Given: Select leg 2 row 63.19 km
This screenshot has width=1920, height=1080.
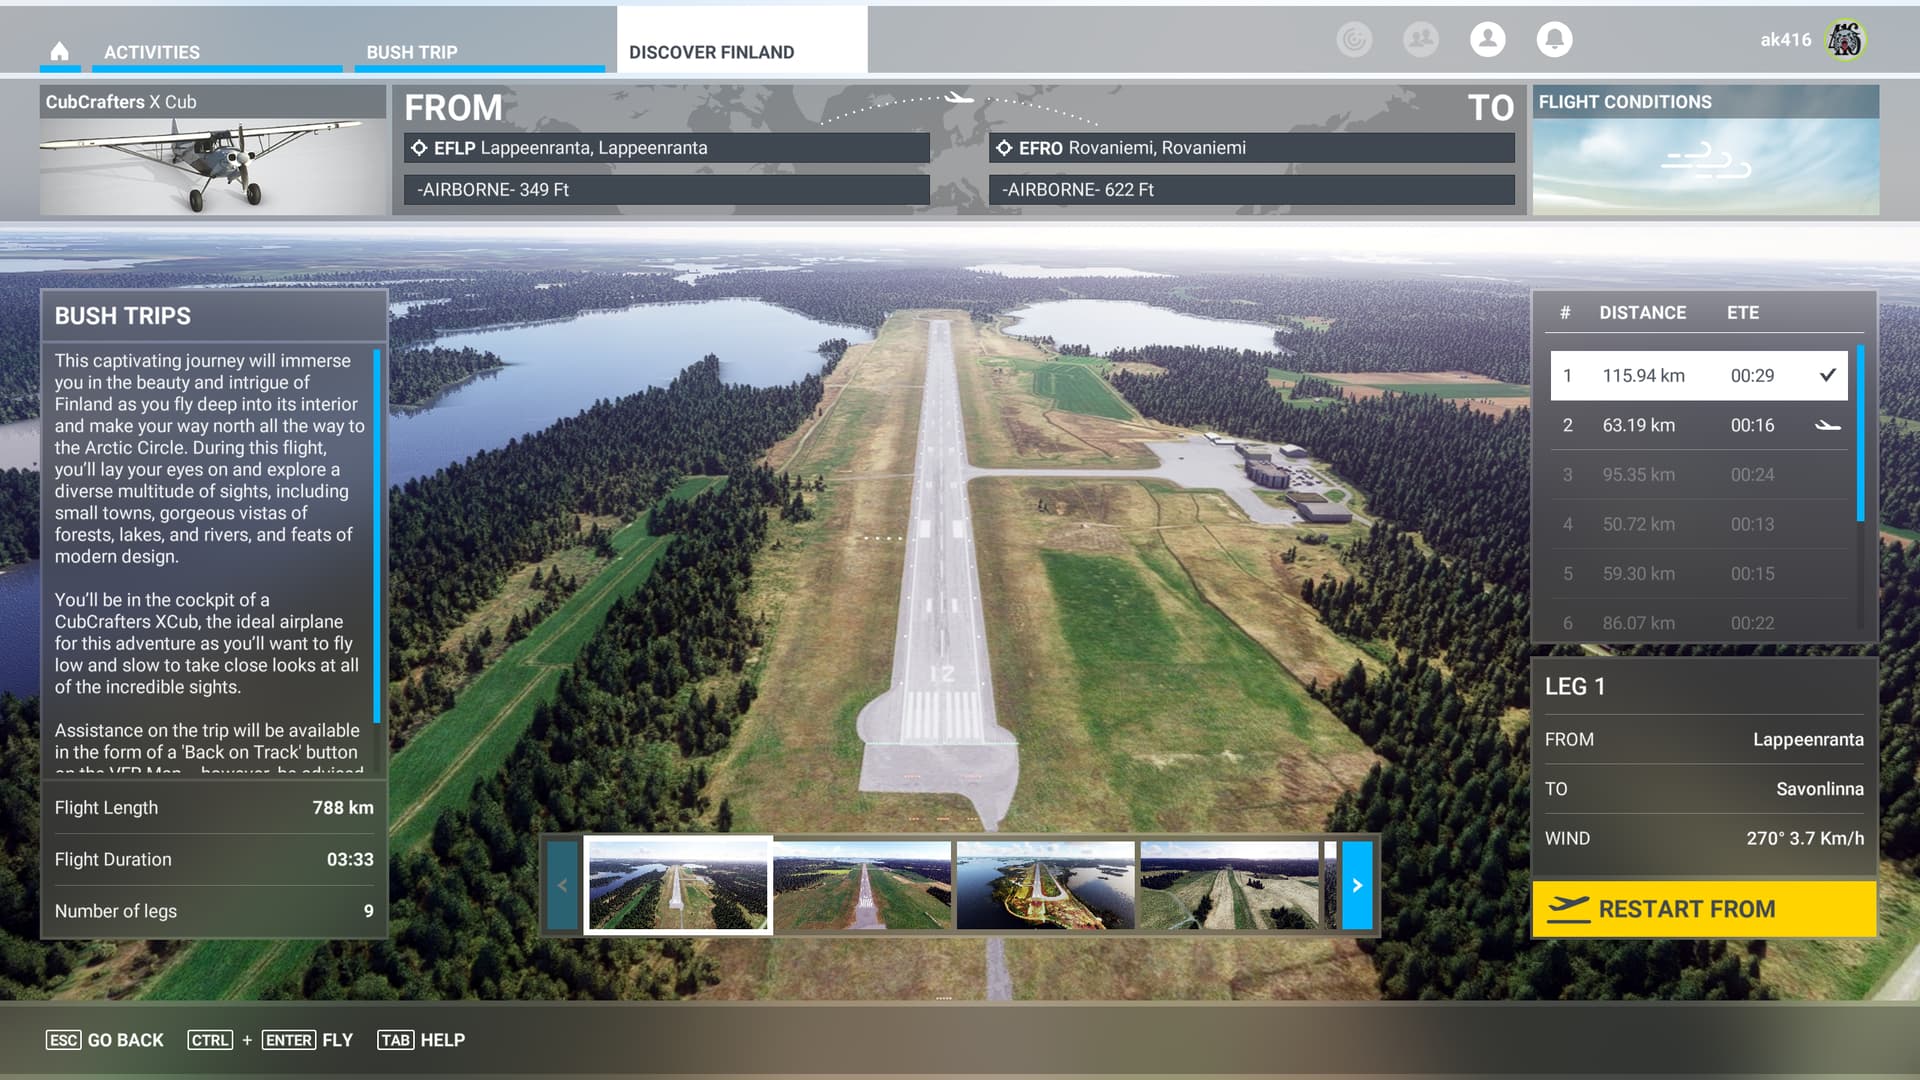Looking at the screenshot, I should (x=1698, y=425).
